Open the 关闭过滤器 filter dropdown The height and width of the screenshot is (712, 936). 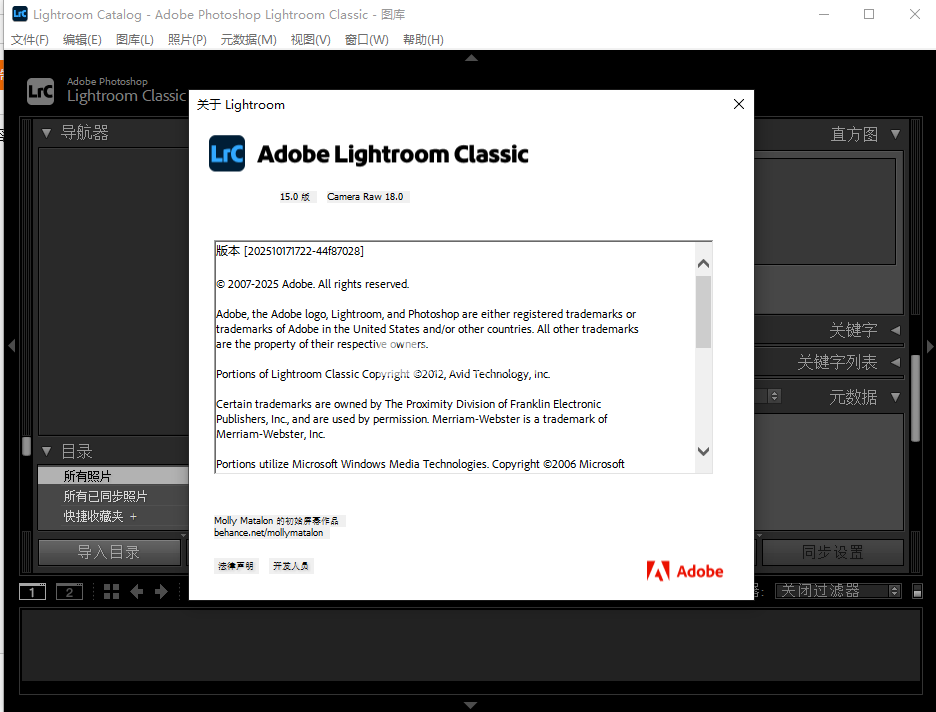(838, 591)
